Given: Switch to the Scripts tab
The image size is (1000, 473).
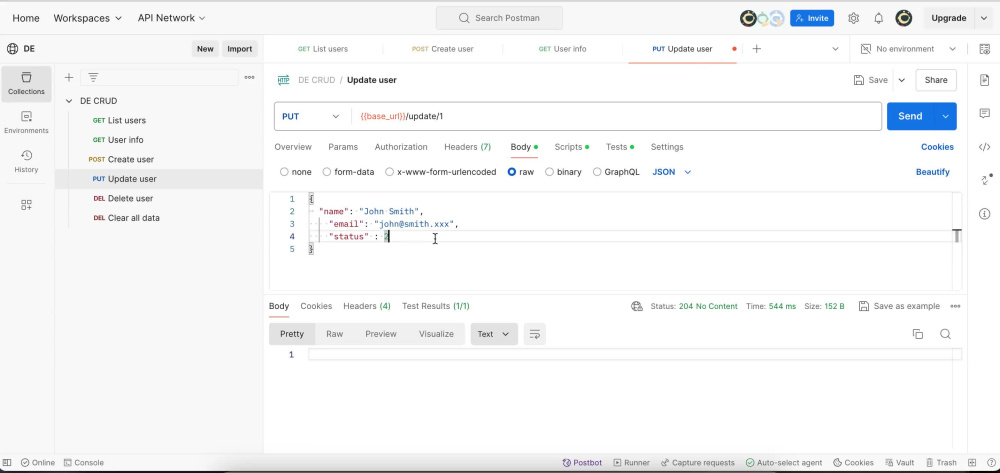Looking at the screenshot, I should [571, 147].
